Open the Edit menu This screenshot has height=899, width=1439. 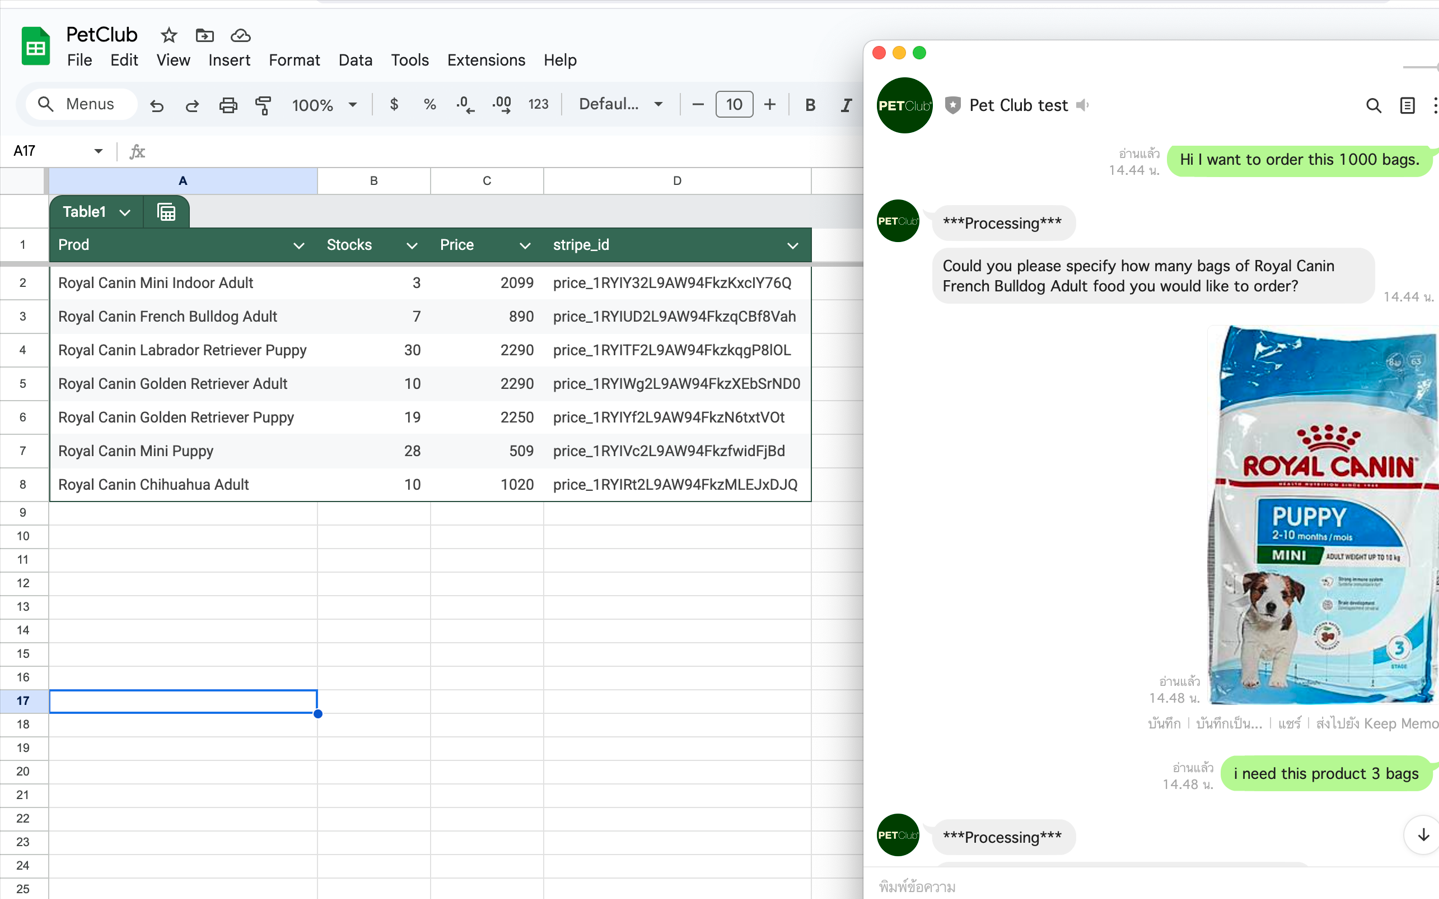click(124, 60)
